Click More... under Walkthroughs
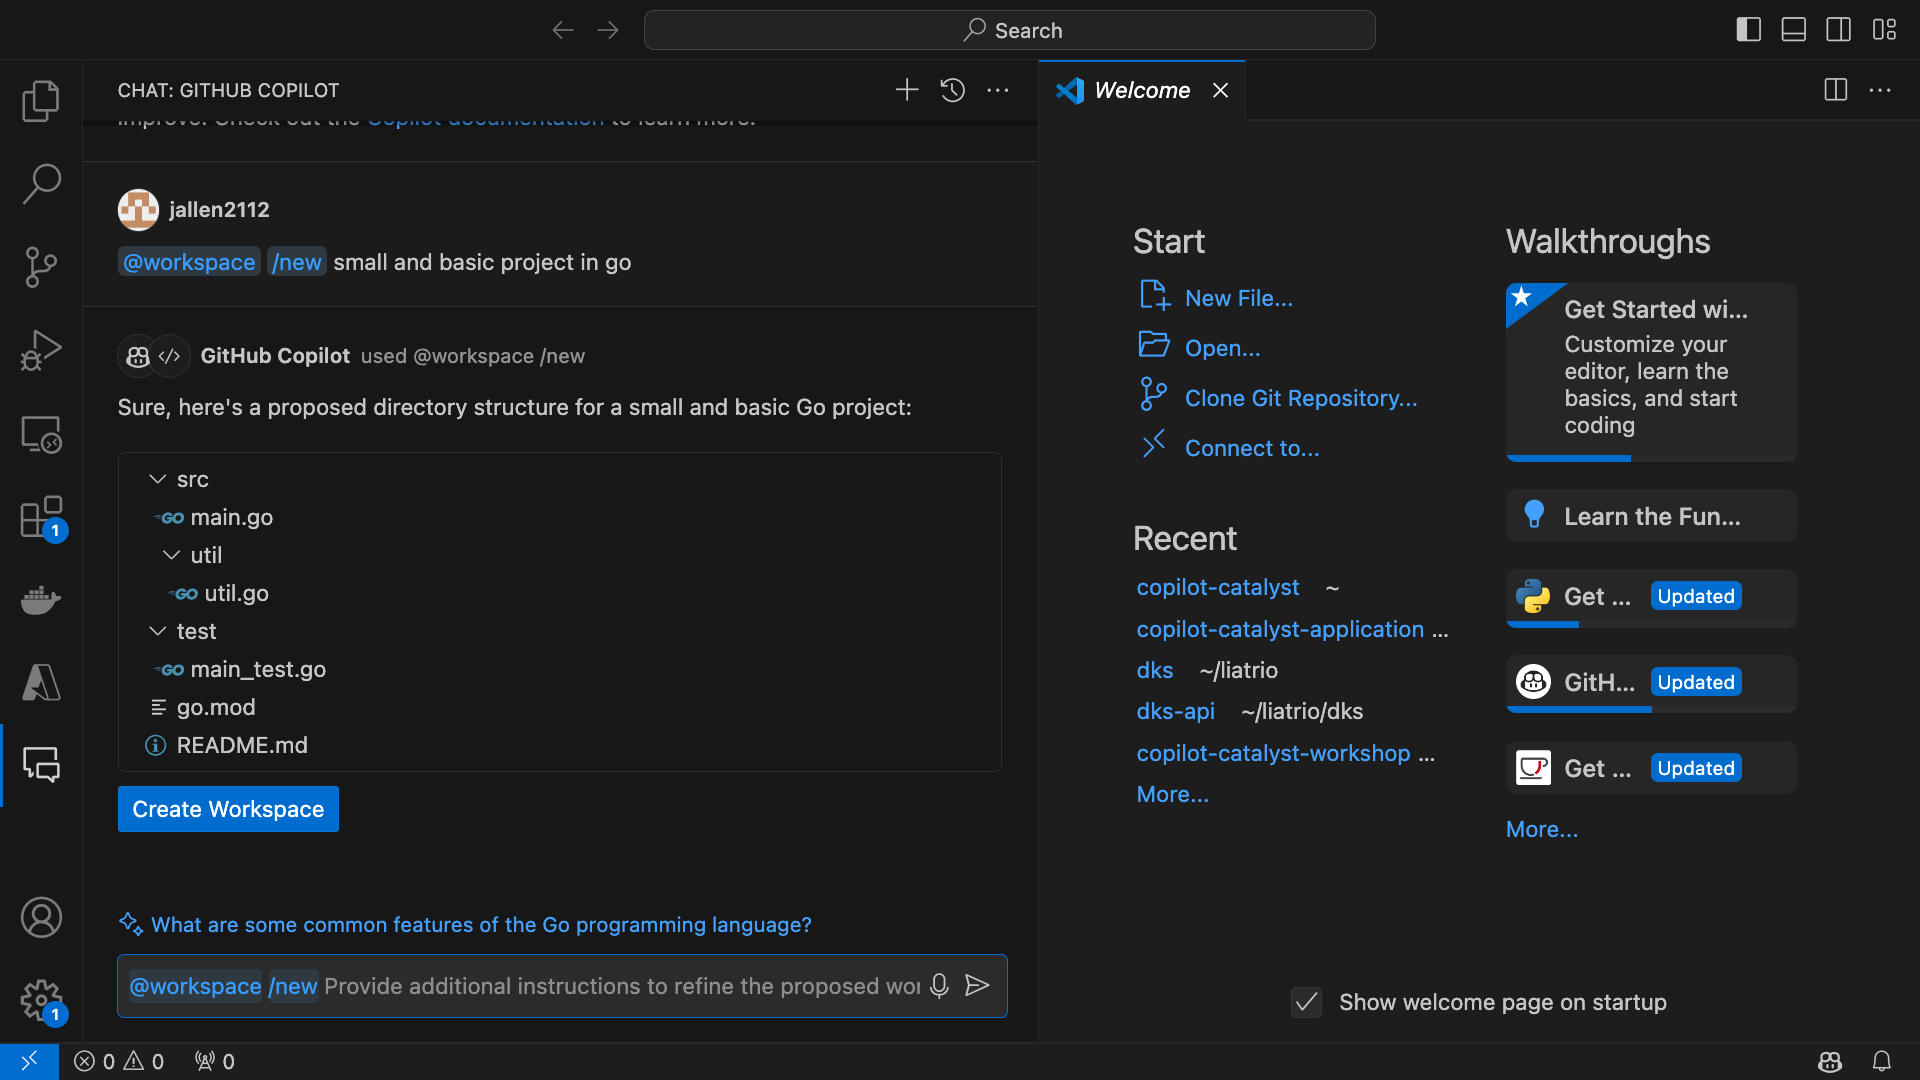The image size is (1920, 1080). (1541, 830)
